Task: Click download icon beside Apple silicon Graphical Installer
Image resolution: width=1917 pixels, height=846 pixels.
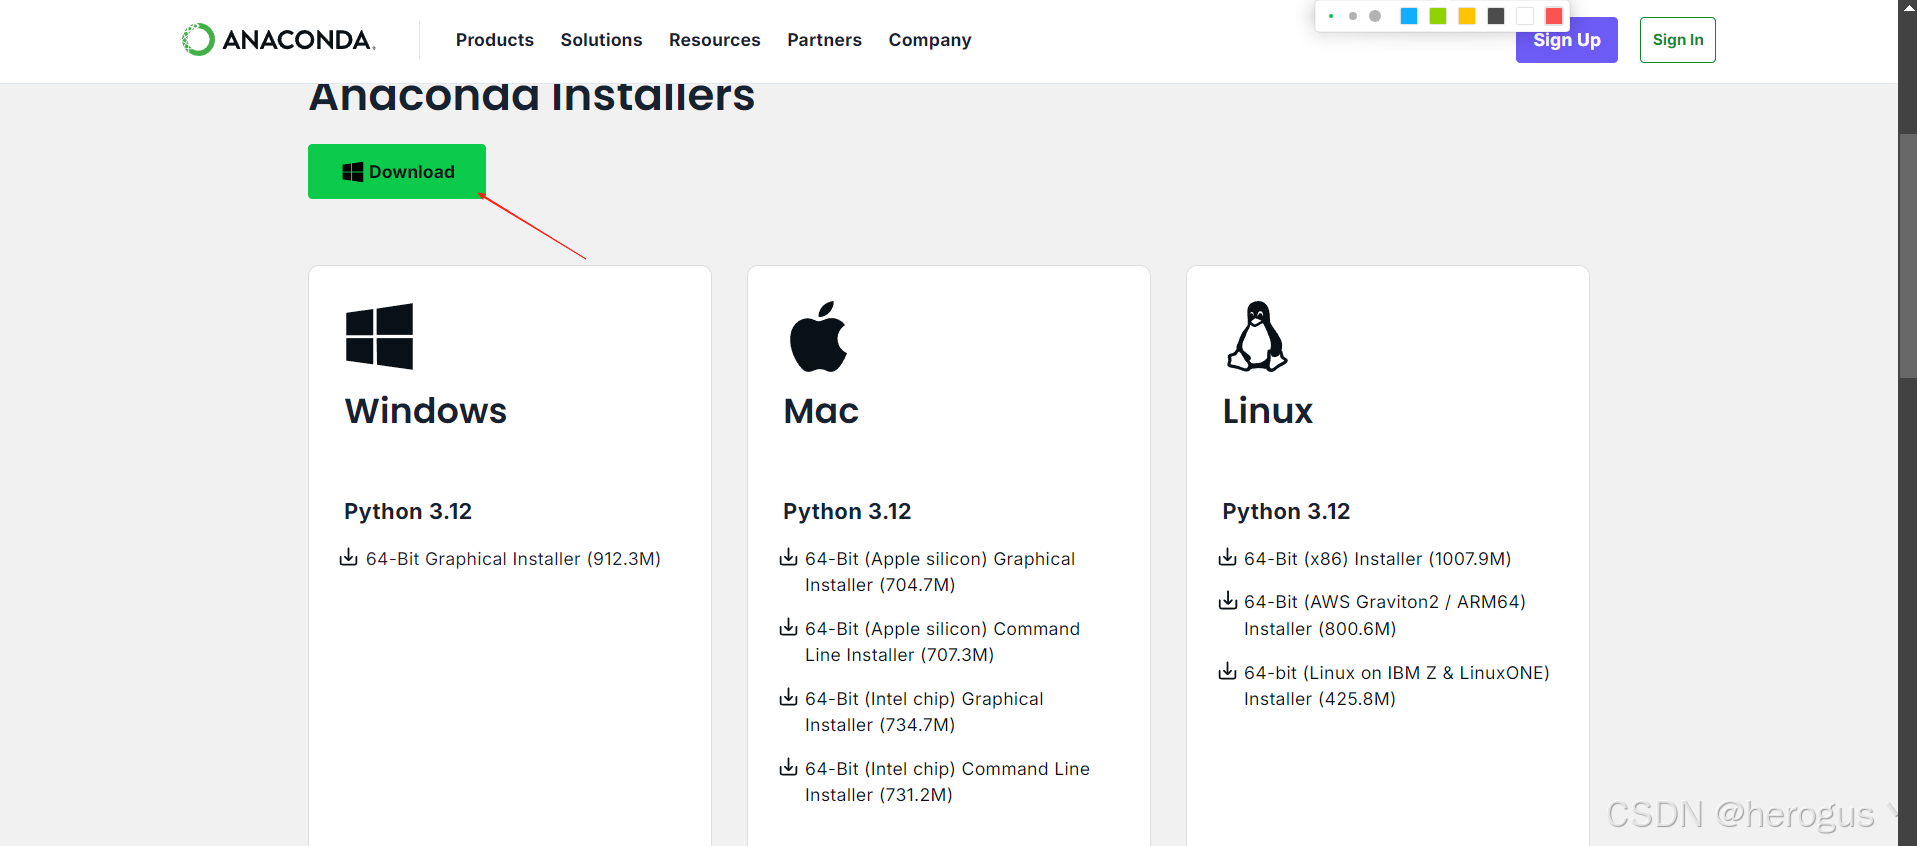Action: [788, 557]
